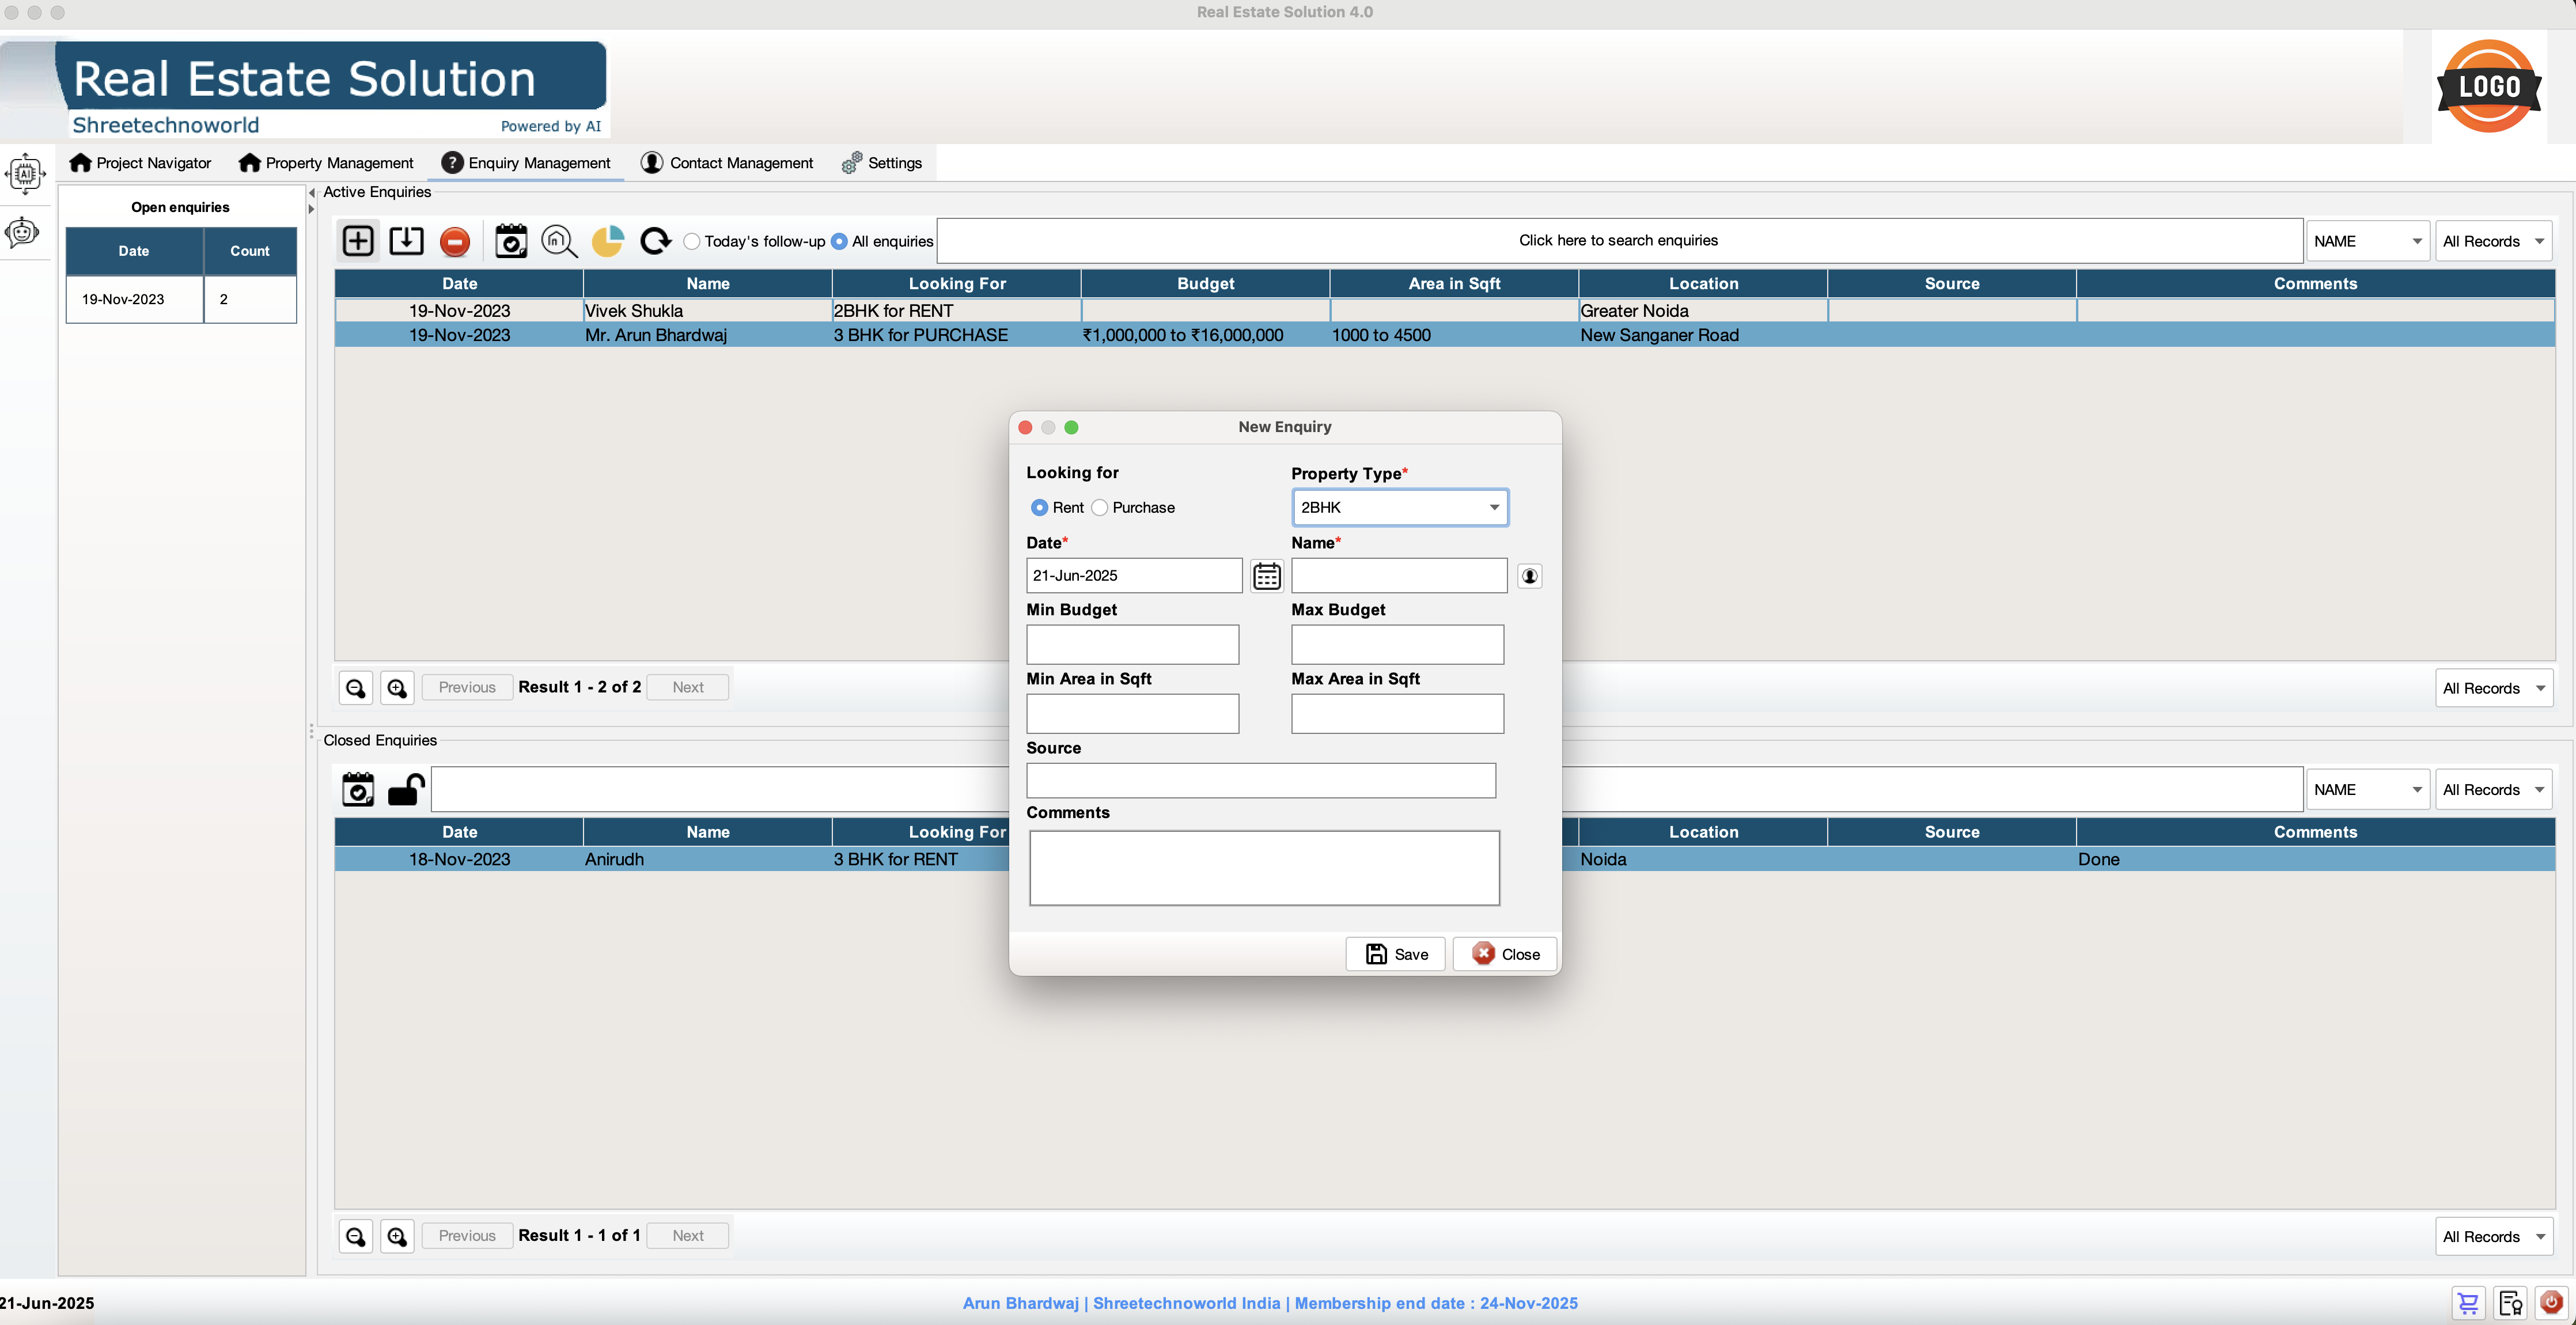The height and width of the screenshot is (1325, 2576).
Task: Open the contact picker beside Name field
Action: pyautogui.click(x=1529, y=576)
